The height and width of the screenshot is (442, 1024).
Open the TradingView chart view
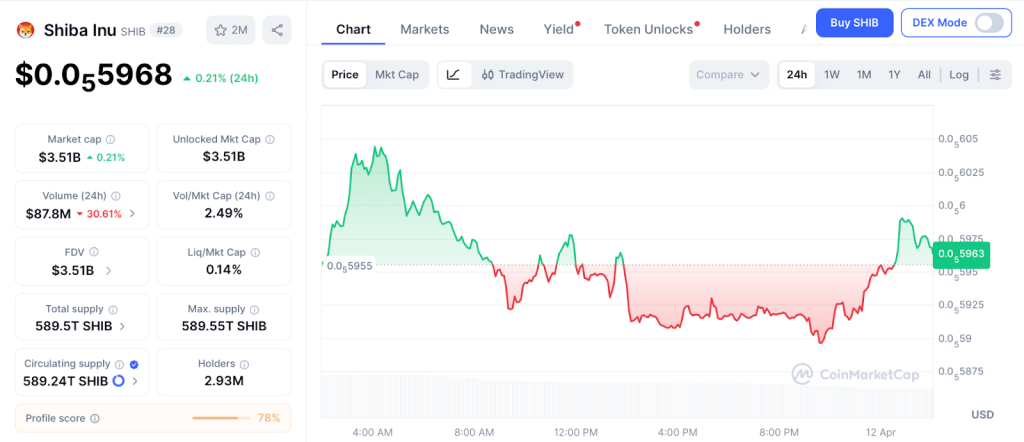(522, 75)
